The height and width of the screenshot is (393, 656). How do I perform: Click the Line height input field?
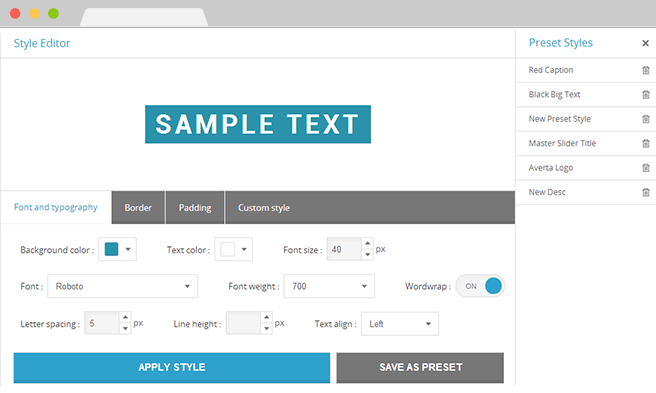(x=243, y=323)
